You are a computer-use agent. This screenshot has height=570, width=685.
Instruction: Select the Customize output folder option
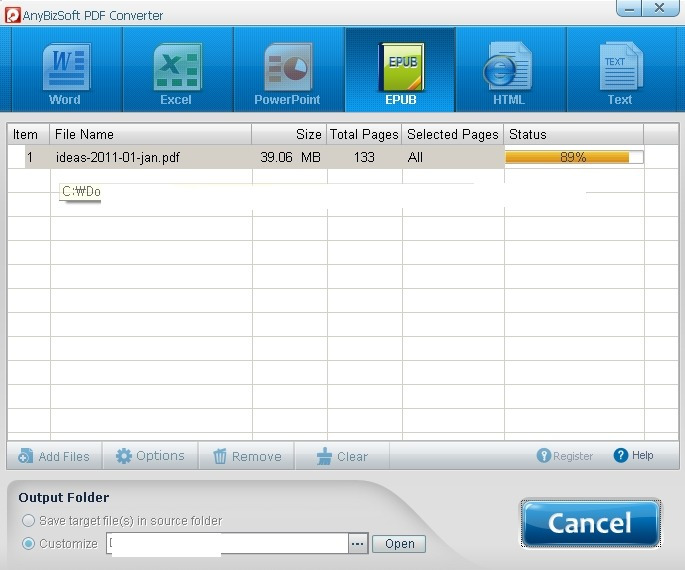[60, 544]
